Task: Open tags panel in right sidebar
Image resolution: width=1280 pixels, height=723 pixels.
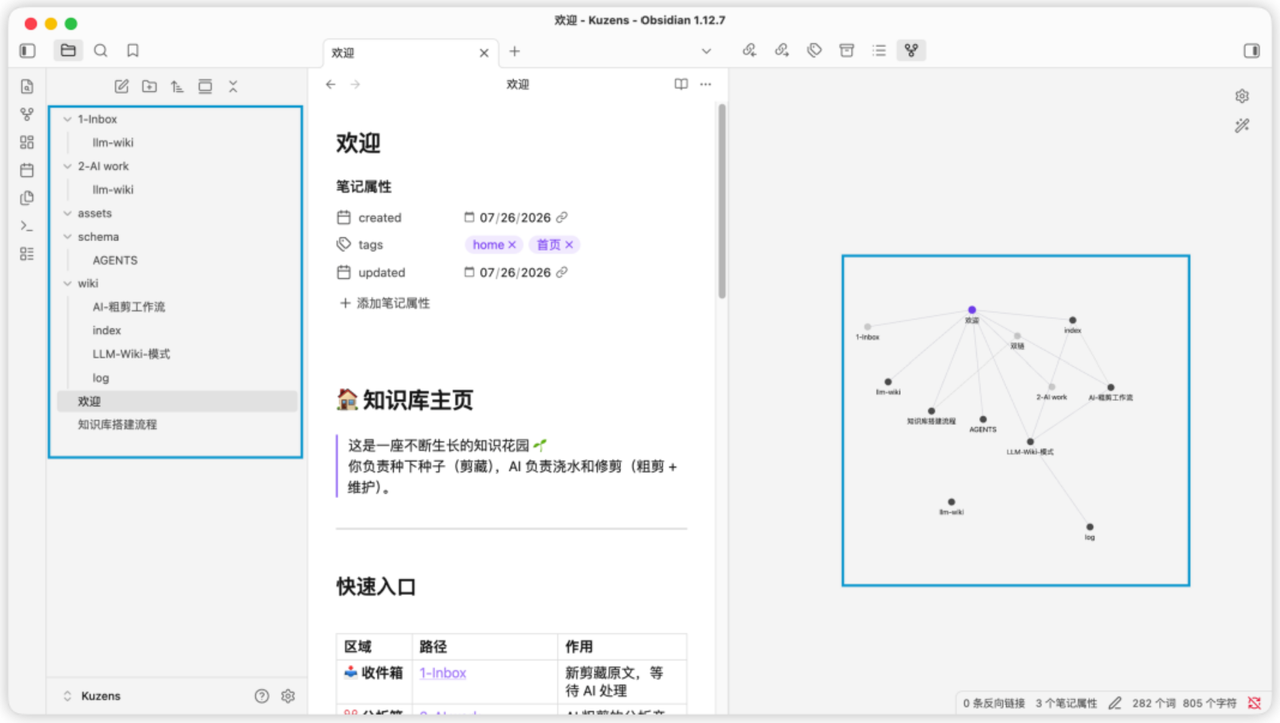Action: tap(814, 50)
